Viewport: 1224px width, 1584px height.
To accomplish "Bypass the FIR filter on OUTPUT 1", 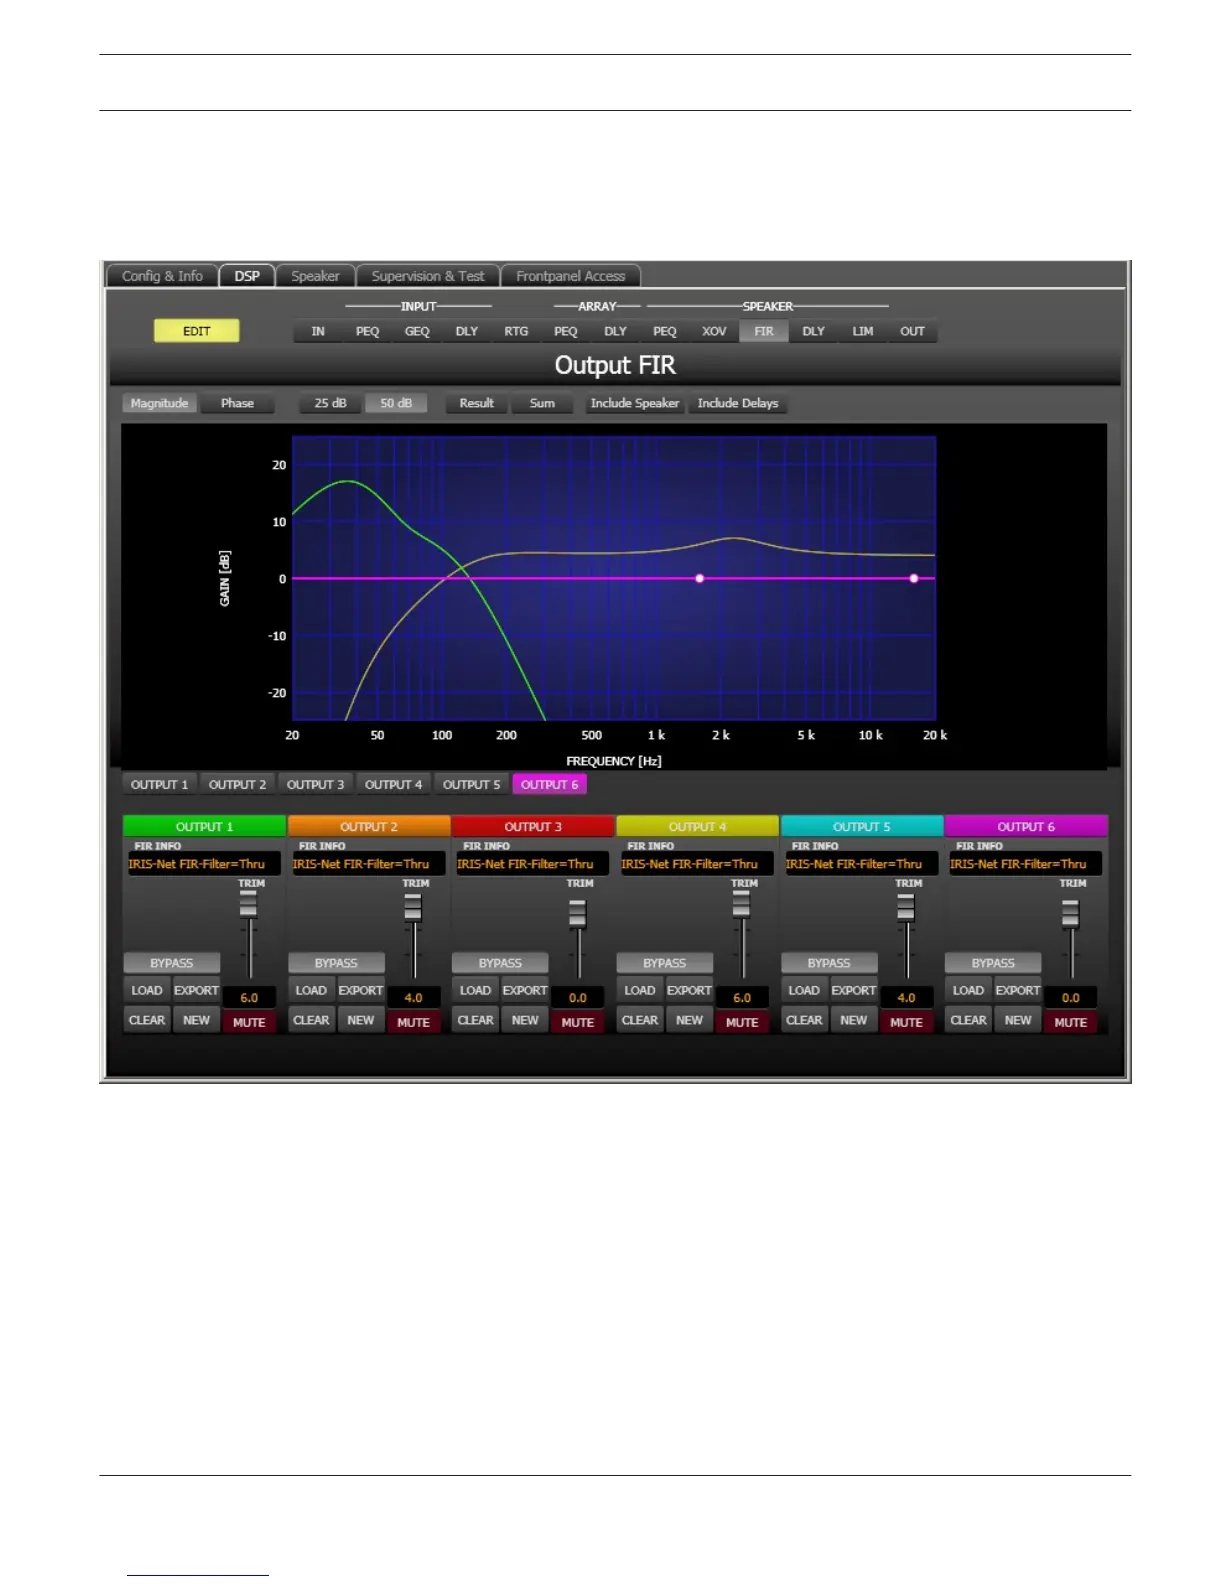I will [x=172, y=963].
